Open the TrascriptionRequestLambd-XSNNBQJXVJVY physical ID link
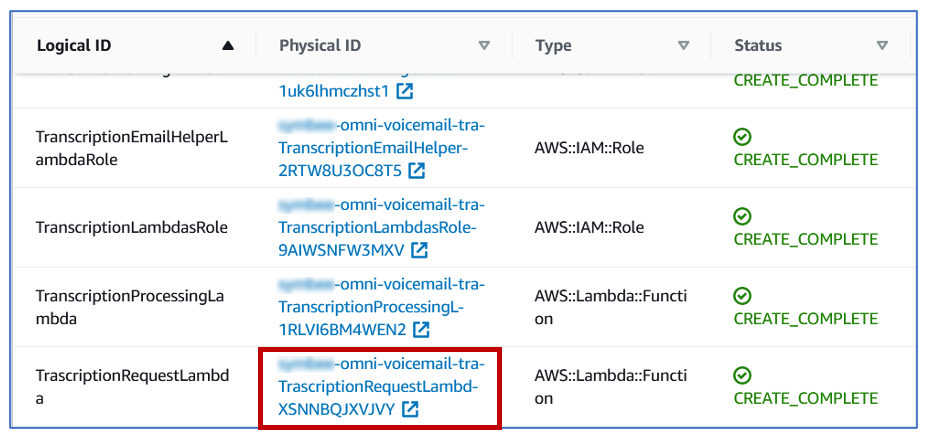927x439 pixels. pyautogui.click(x=381, y=386)
